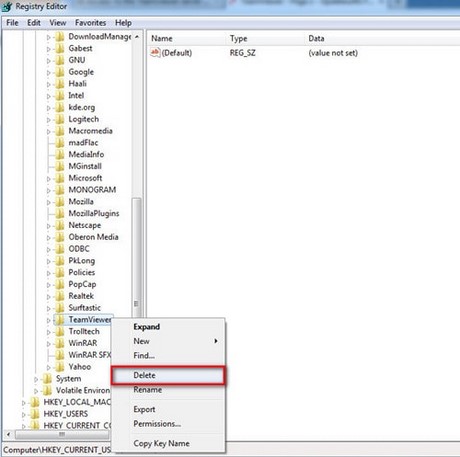Click the Logitech folder icon
460x457 pixels.
click(x=60, y=119)
